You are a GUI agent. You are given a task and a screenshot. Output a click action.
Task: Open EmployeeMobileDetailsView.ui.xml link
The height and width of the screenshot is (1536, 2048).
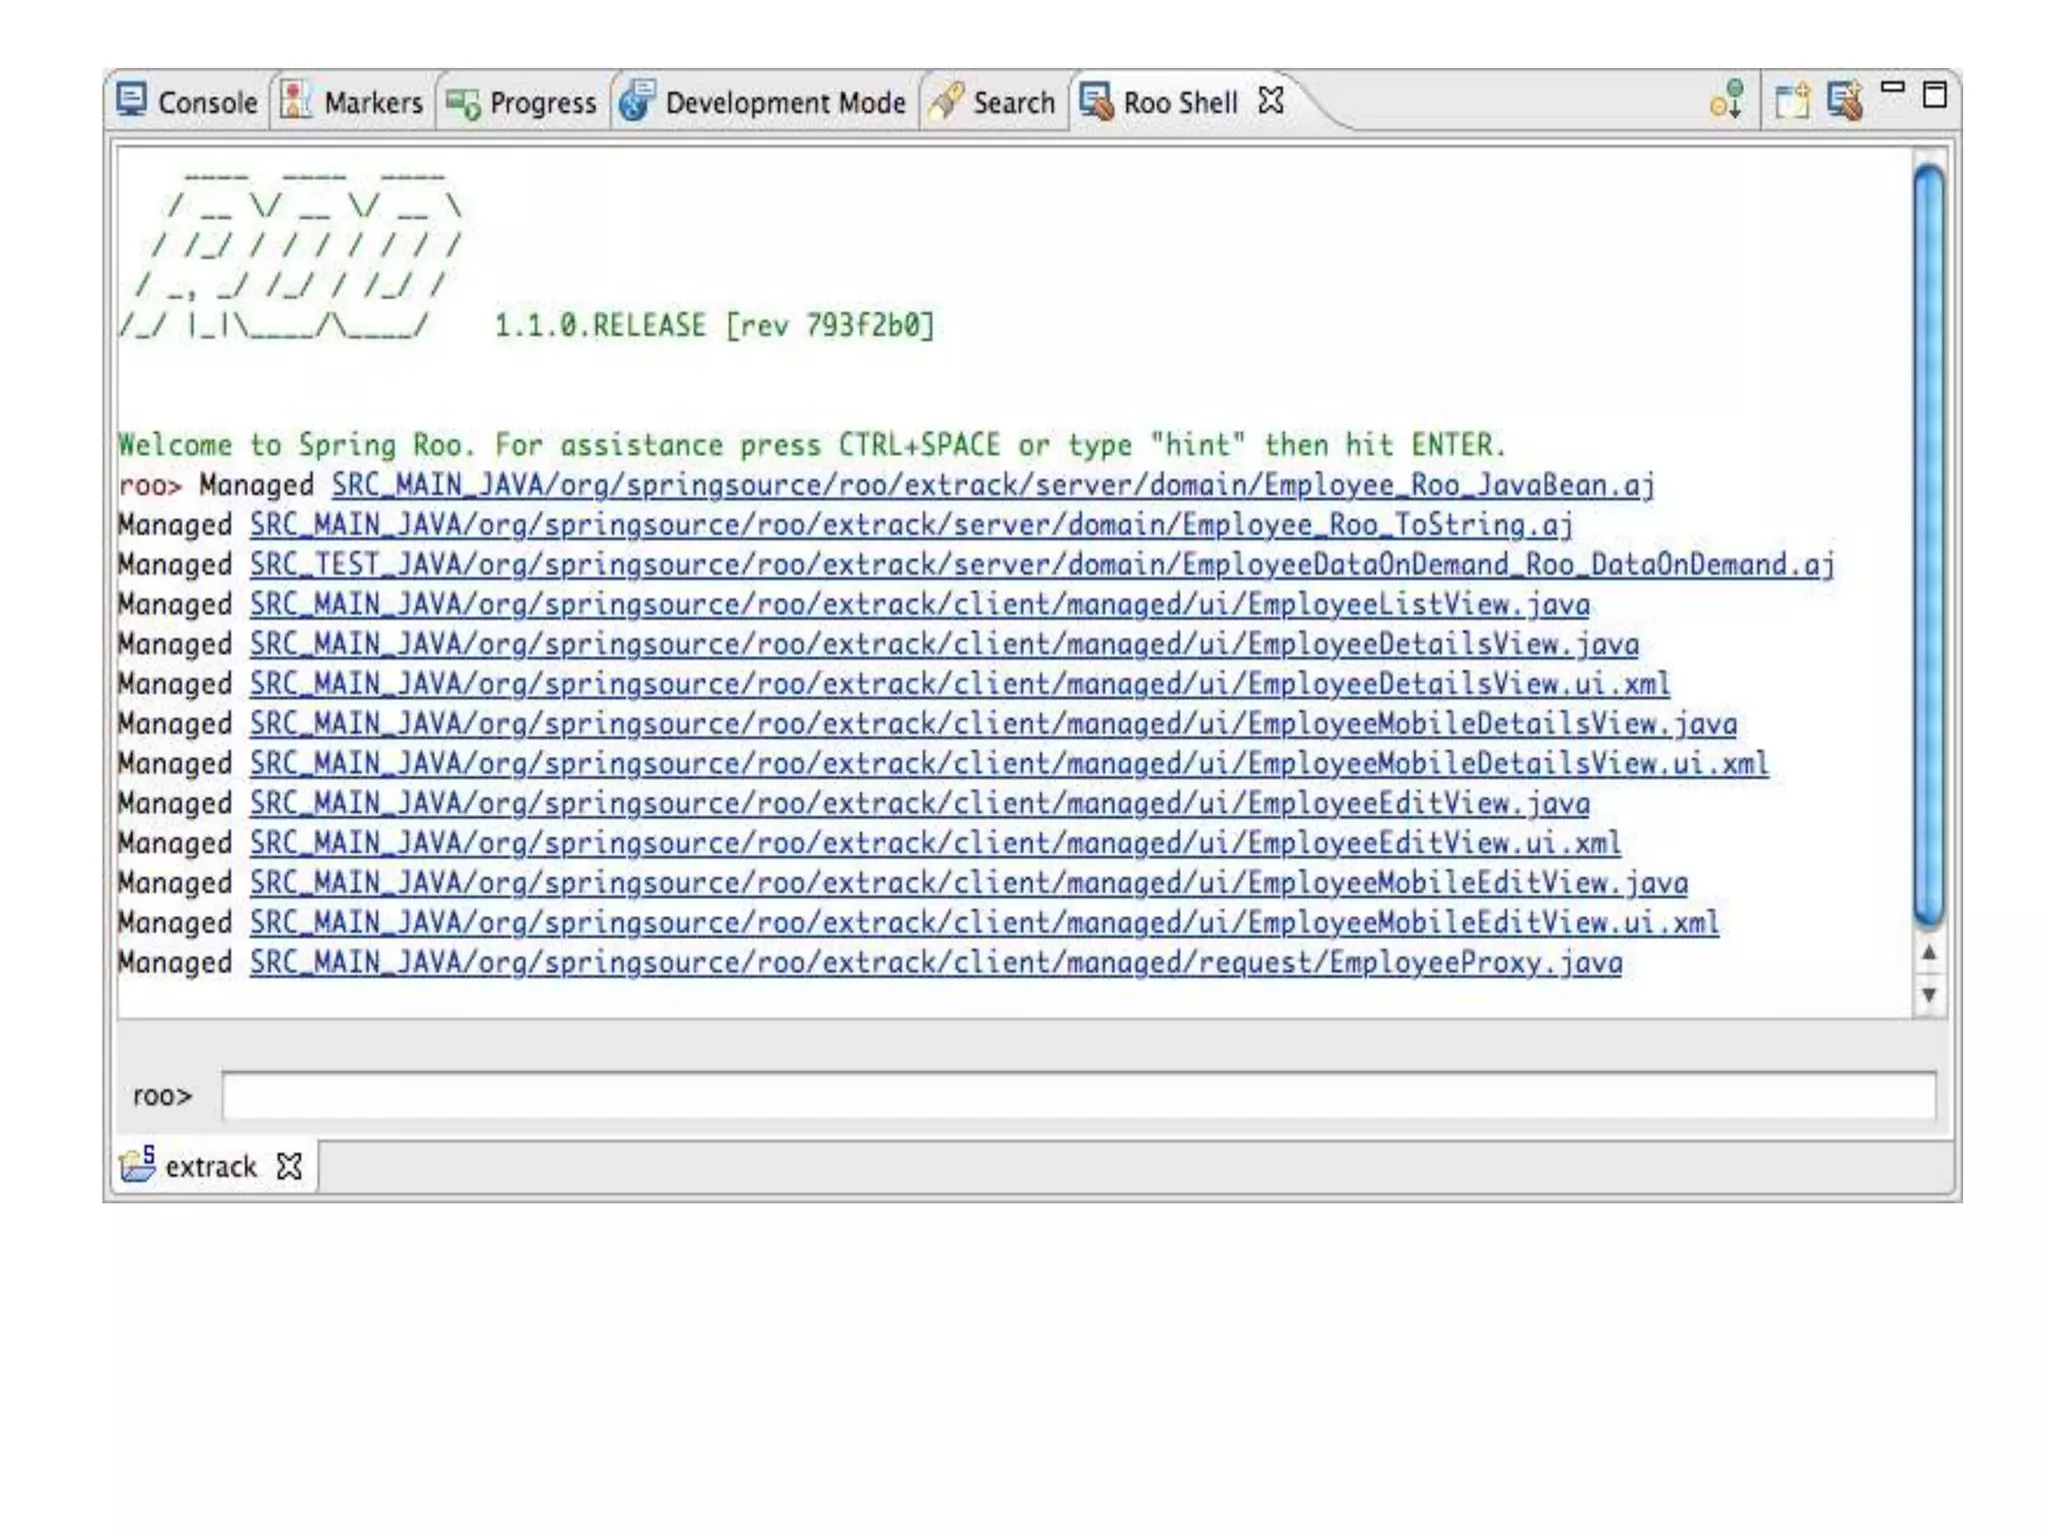(1009, 765)
